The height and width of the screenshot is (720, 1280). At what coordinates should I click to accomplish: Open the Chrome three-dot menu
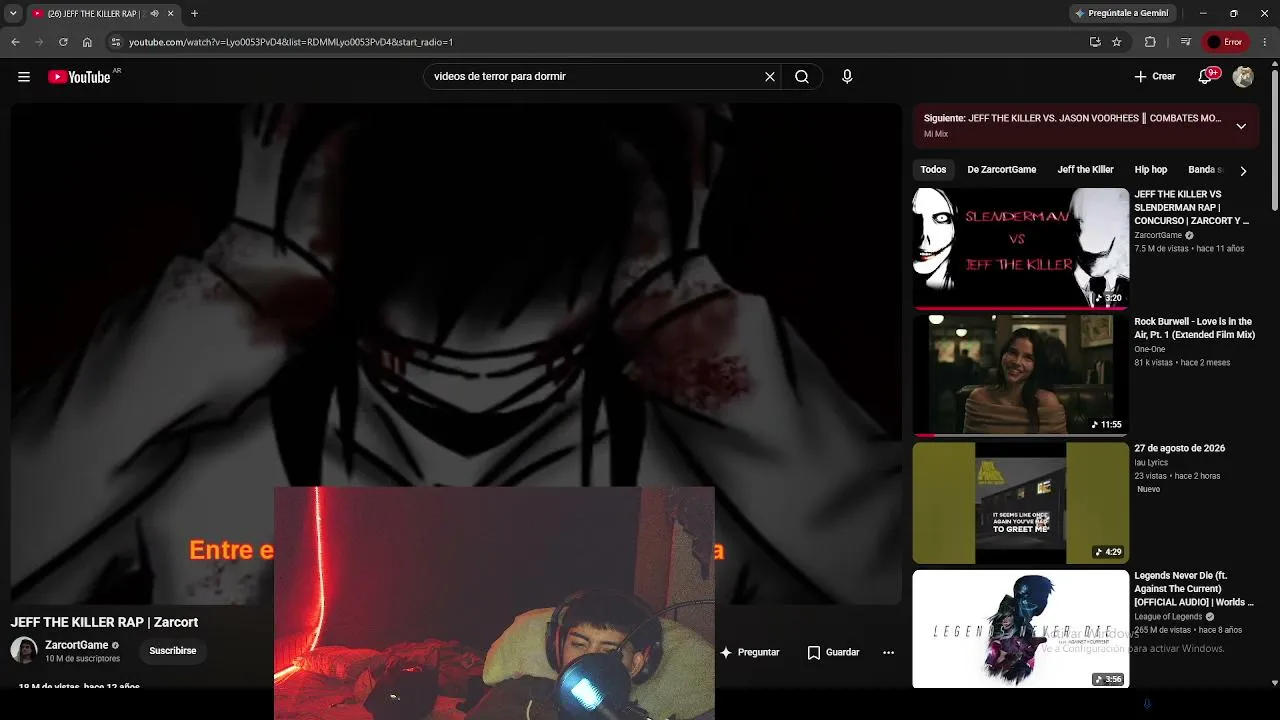coord(1265,42)
